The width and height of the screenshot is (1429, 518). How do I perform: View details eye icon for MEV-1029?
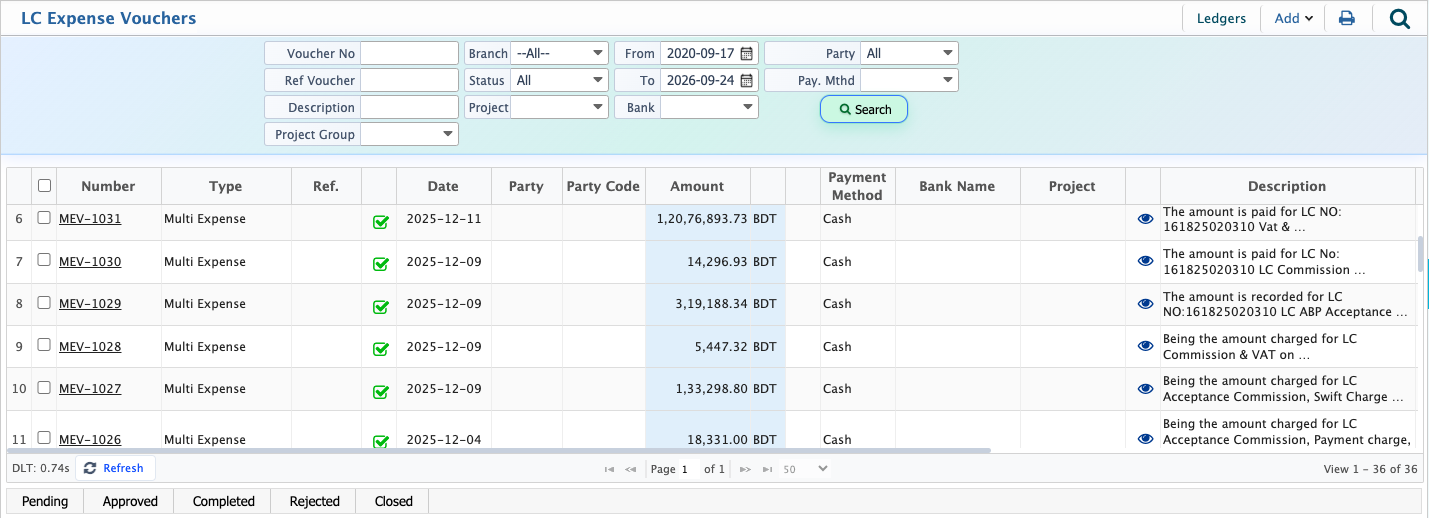click(1145, 303)
